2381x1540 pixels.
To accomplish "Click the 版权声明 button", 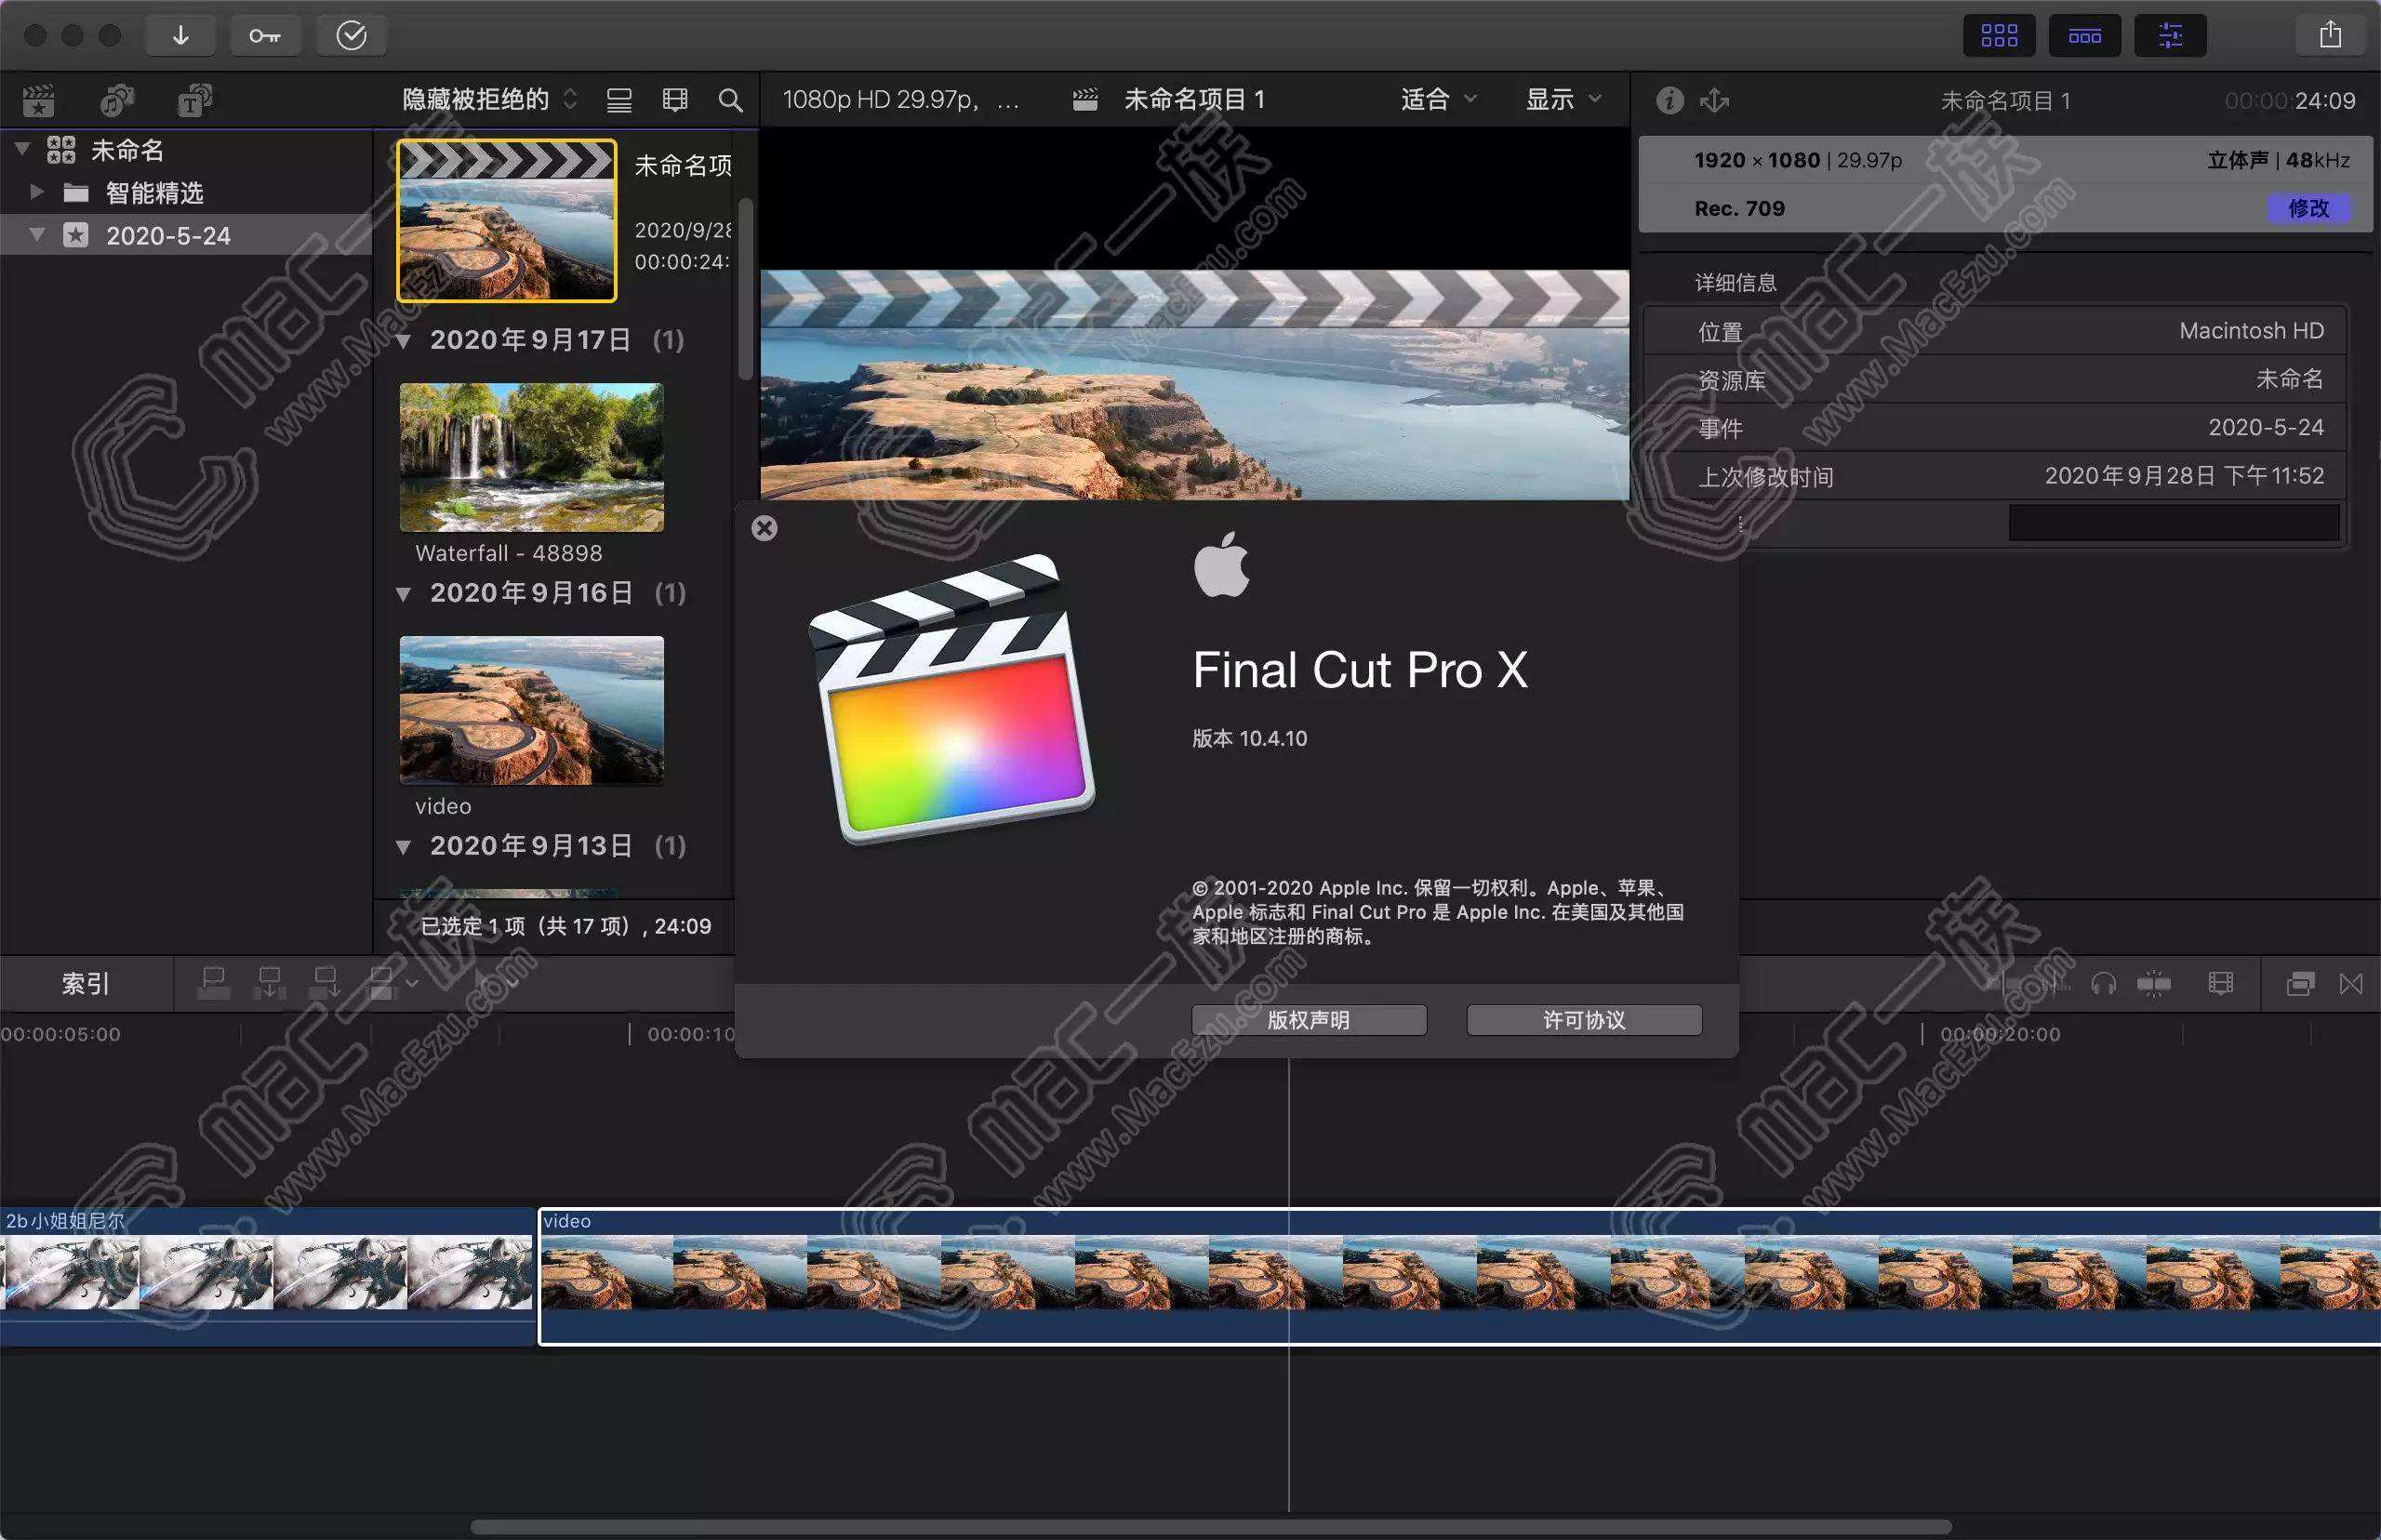I will coord(1308,1020).
